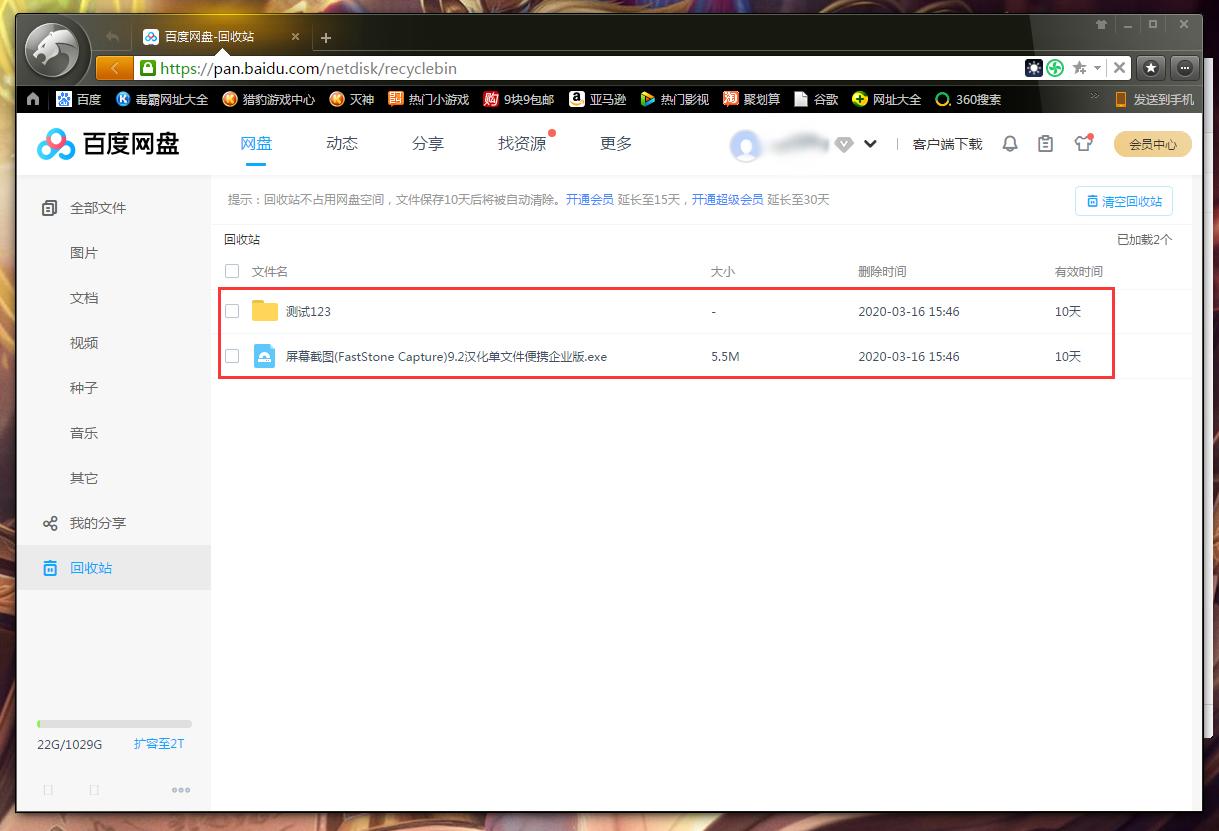Click the storage usage progress bar
This screenshot has height=831, width=1219.
(x=113, y=723)
